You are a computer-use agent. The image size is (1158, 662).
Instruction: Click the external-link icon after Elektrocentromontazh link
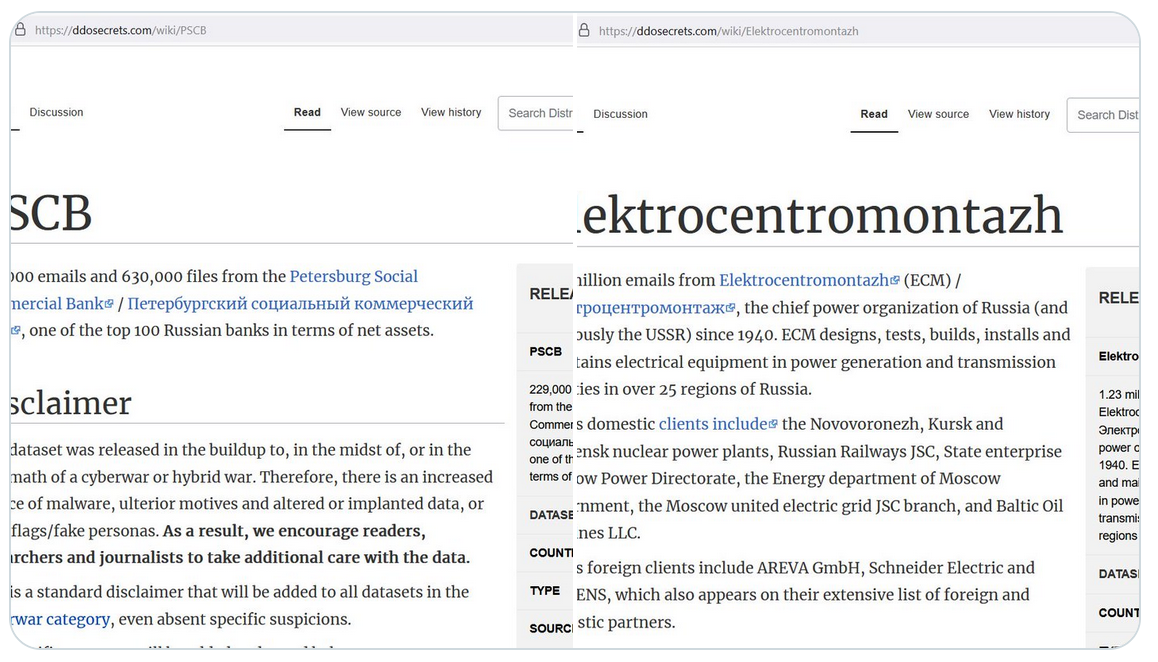tap(895, 280)
